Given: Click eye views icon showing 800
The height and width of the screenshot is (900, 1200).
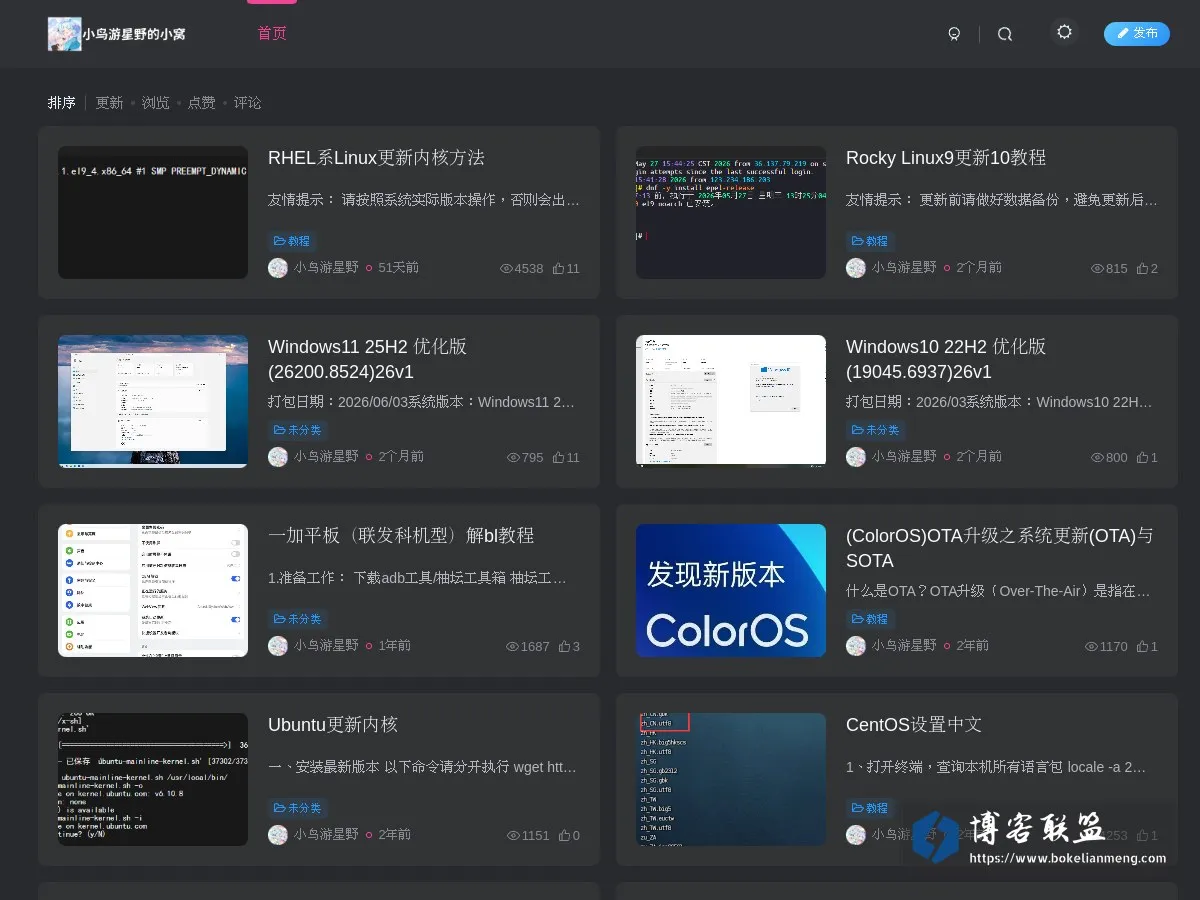Looking at the screenshot, I should 1097,457.
